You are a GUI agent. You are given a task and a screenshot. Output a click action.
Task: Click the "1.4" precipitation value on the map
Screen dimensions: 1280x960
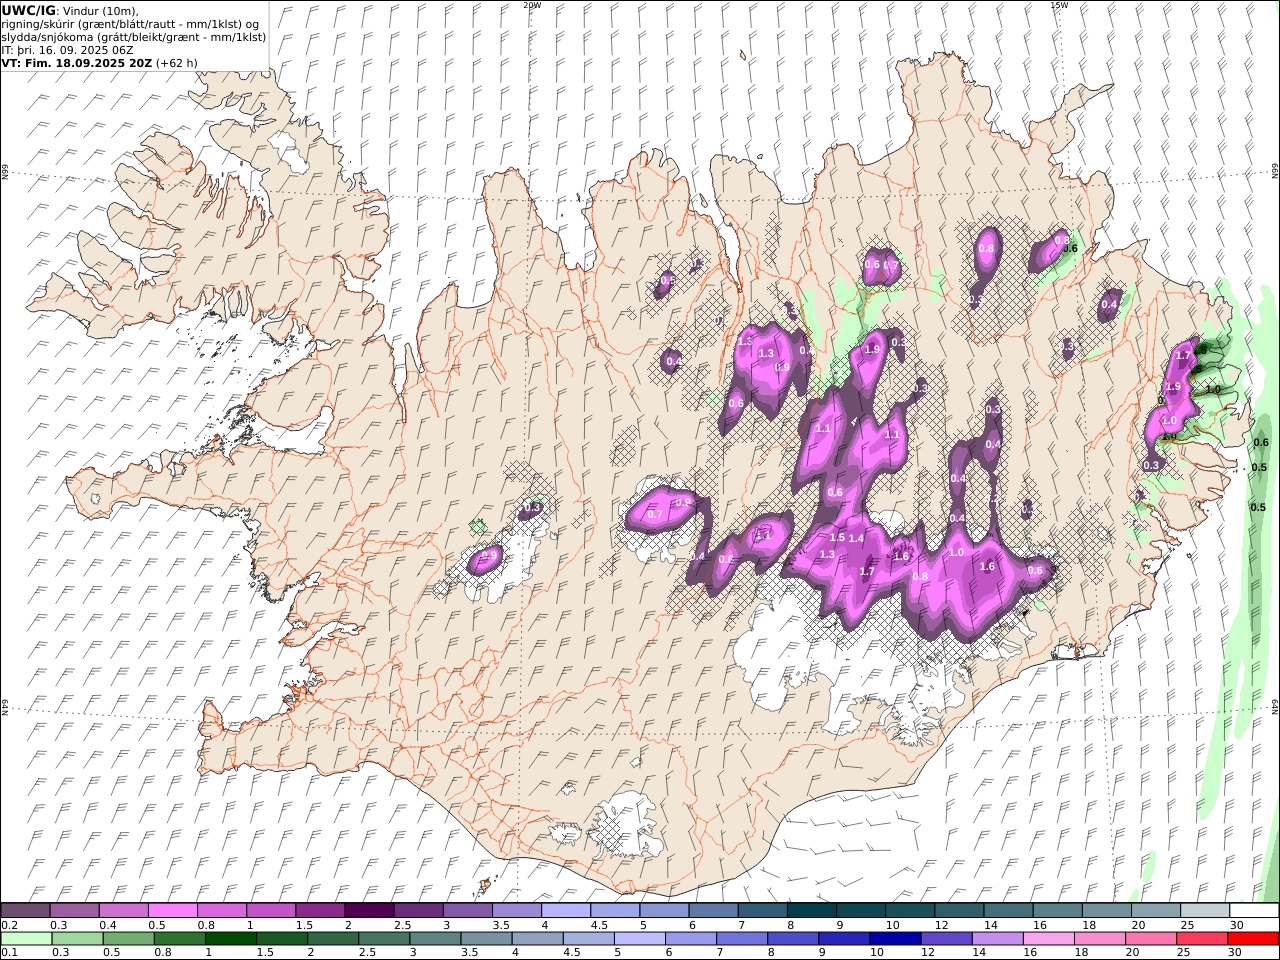tap(856, 539)
